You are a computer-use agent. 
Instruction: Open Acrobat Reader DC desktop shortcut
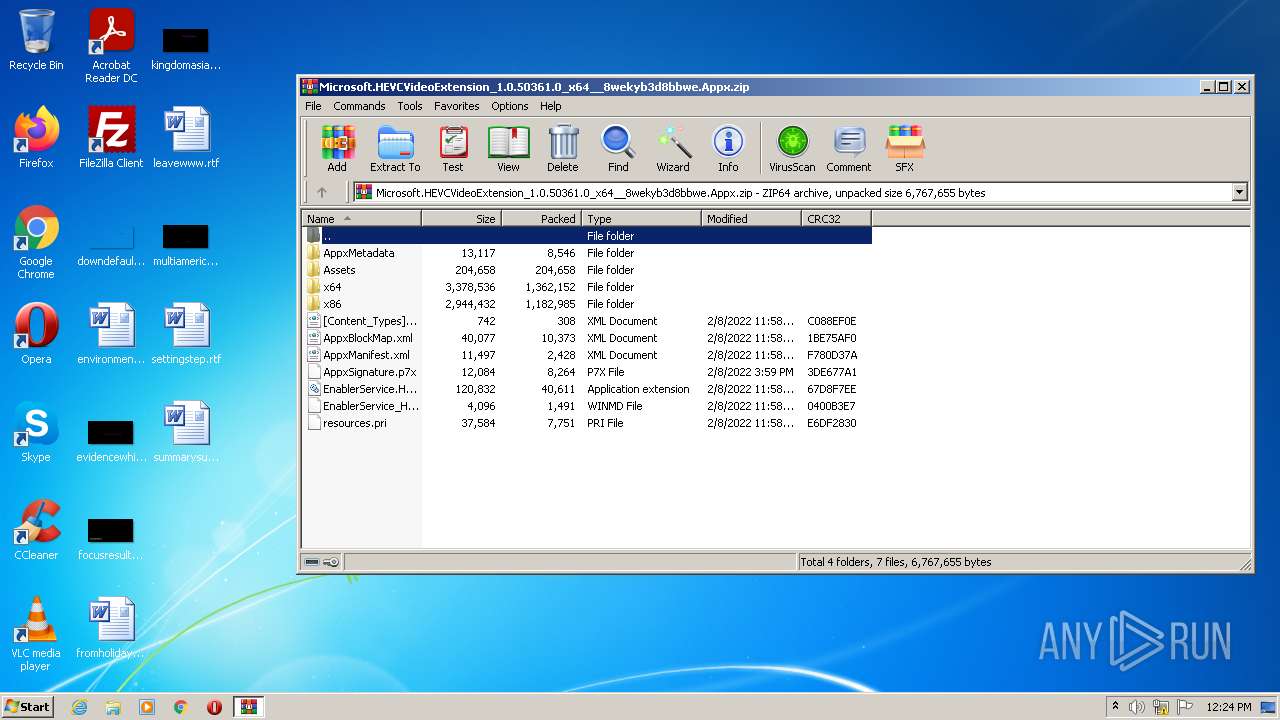(x=111, y=46)
